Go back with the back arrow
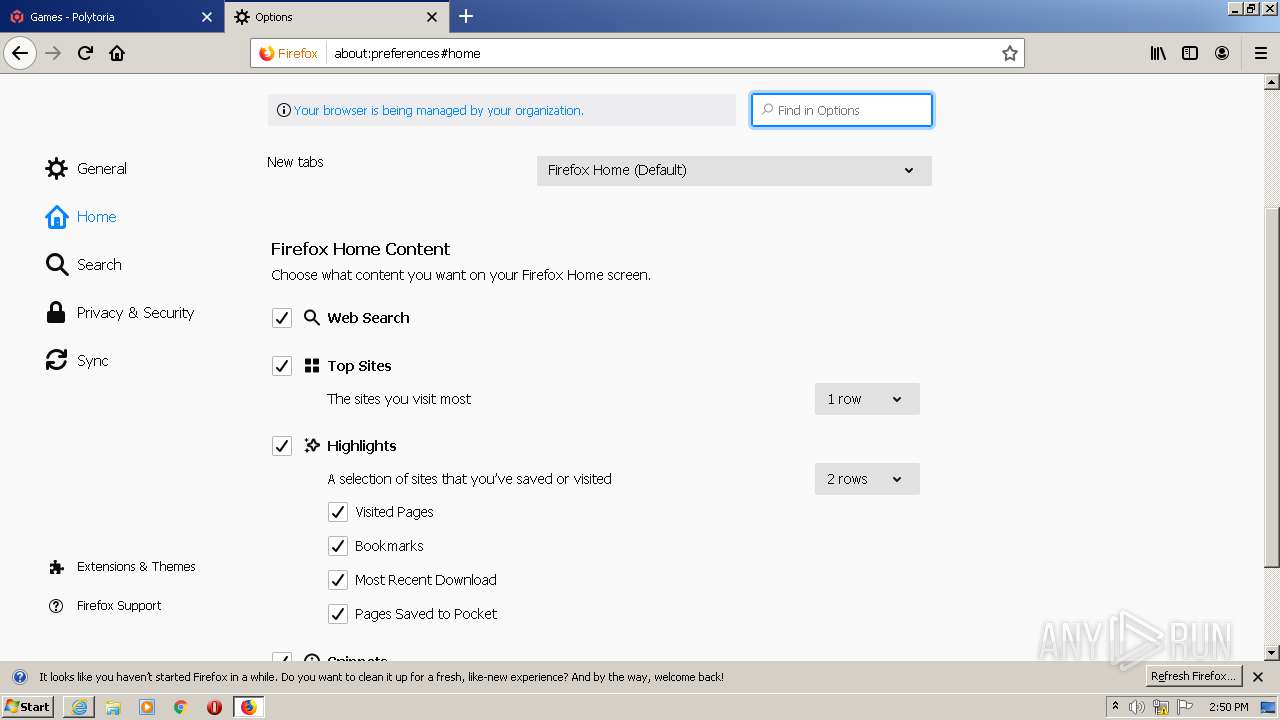 click(x=20, y=53)
